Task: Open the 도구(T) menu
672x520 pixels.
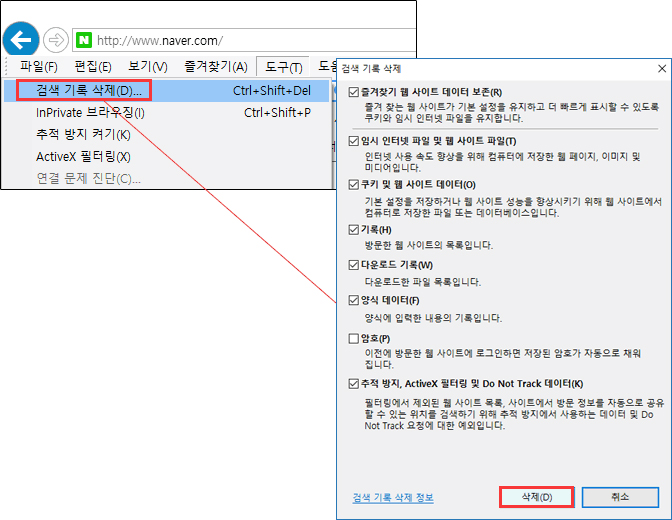Action: [x=283, y=67]
